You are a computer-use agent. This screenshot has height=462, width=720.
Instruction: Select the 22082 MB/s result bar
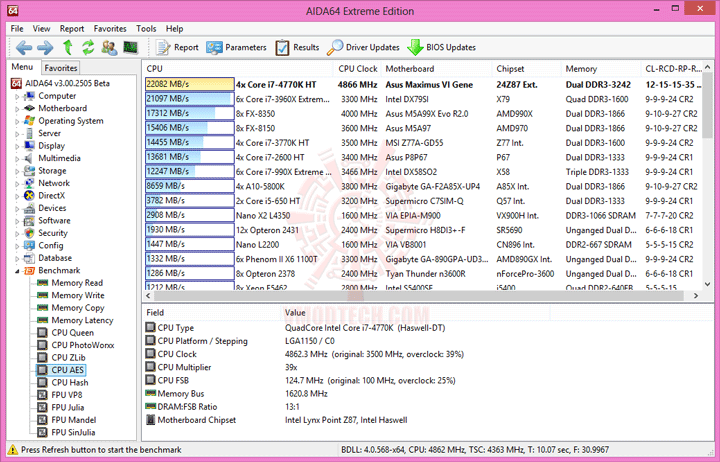190,84
